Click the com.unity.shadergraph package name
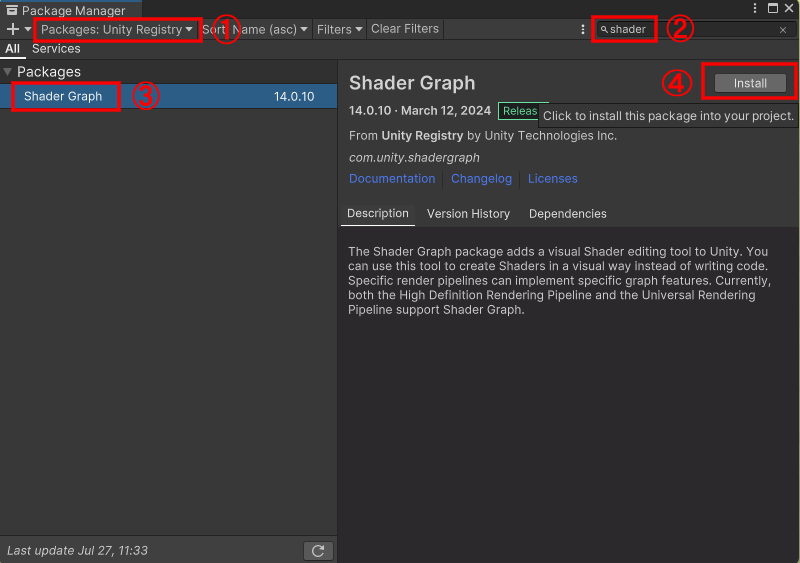Image resolution: width=800 pixels, height=563 pixels. pos(414,158)
